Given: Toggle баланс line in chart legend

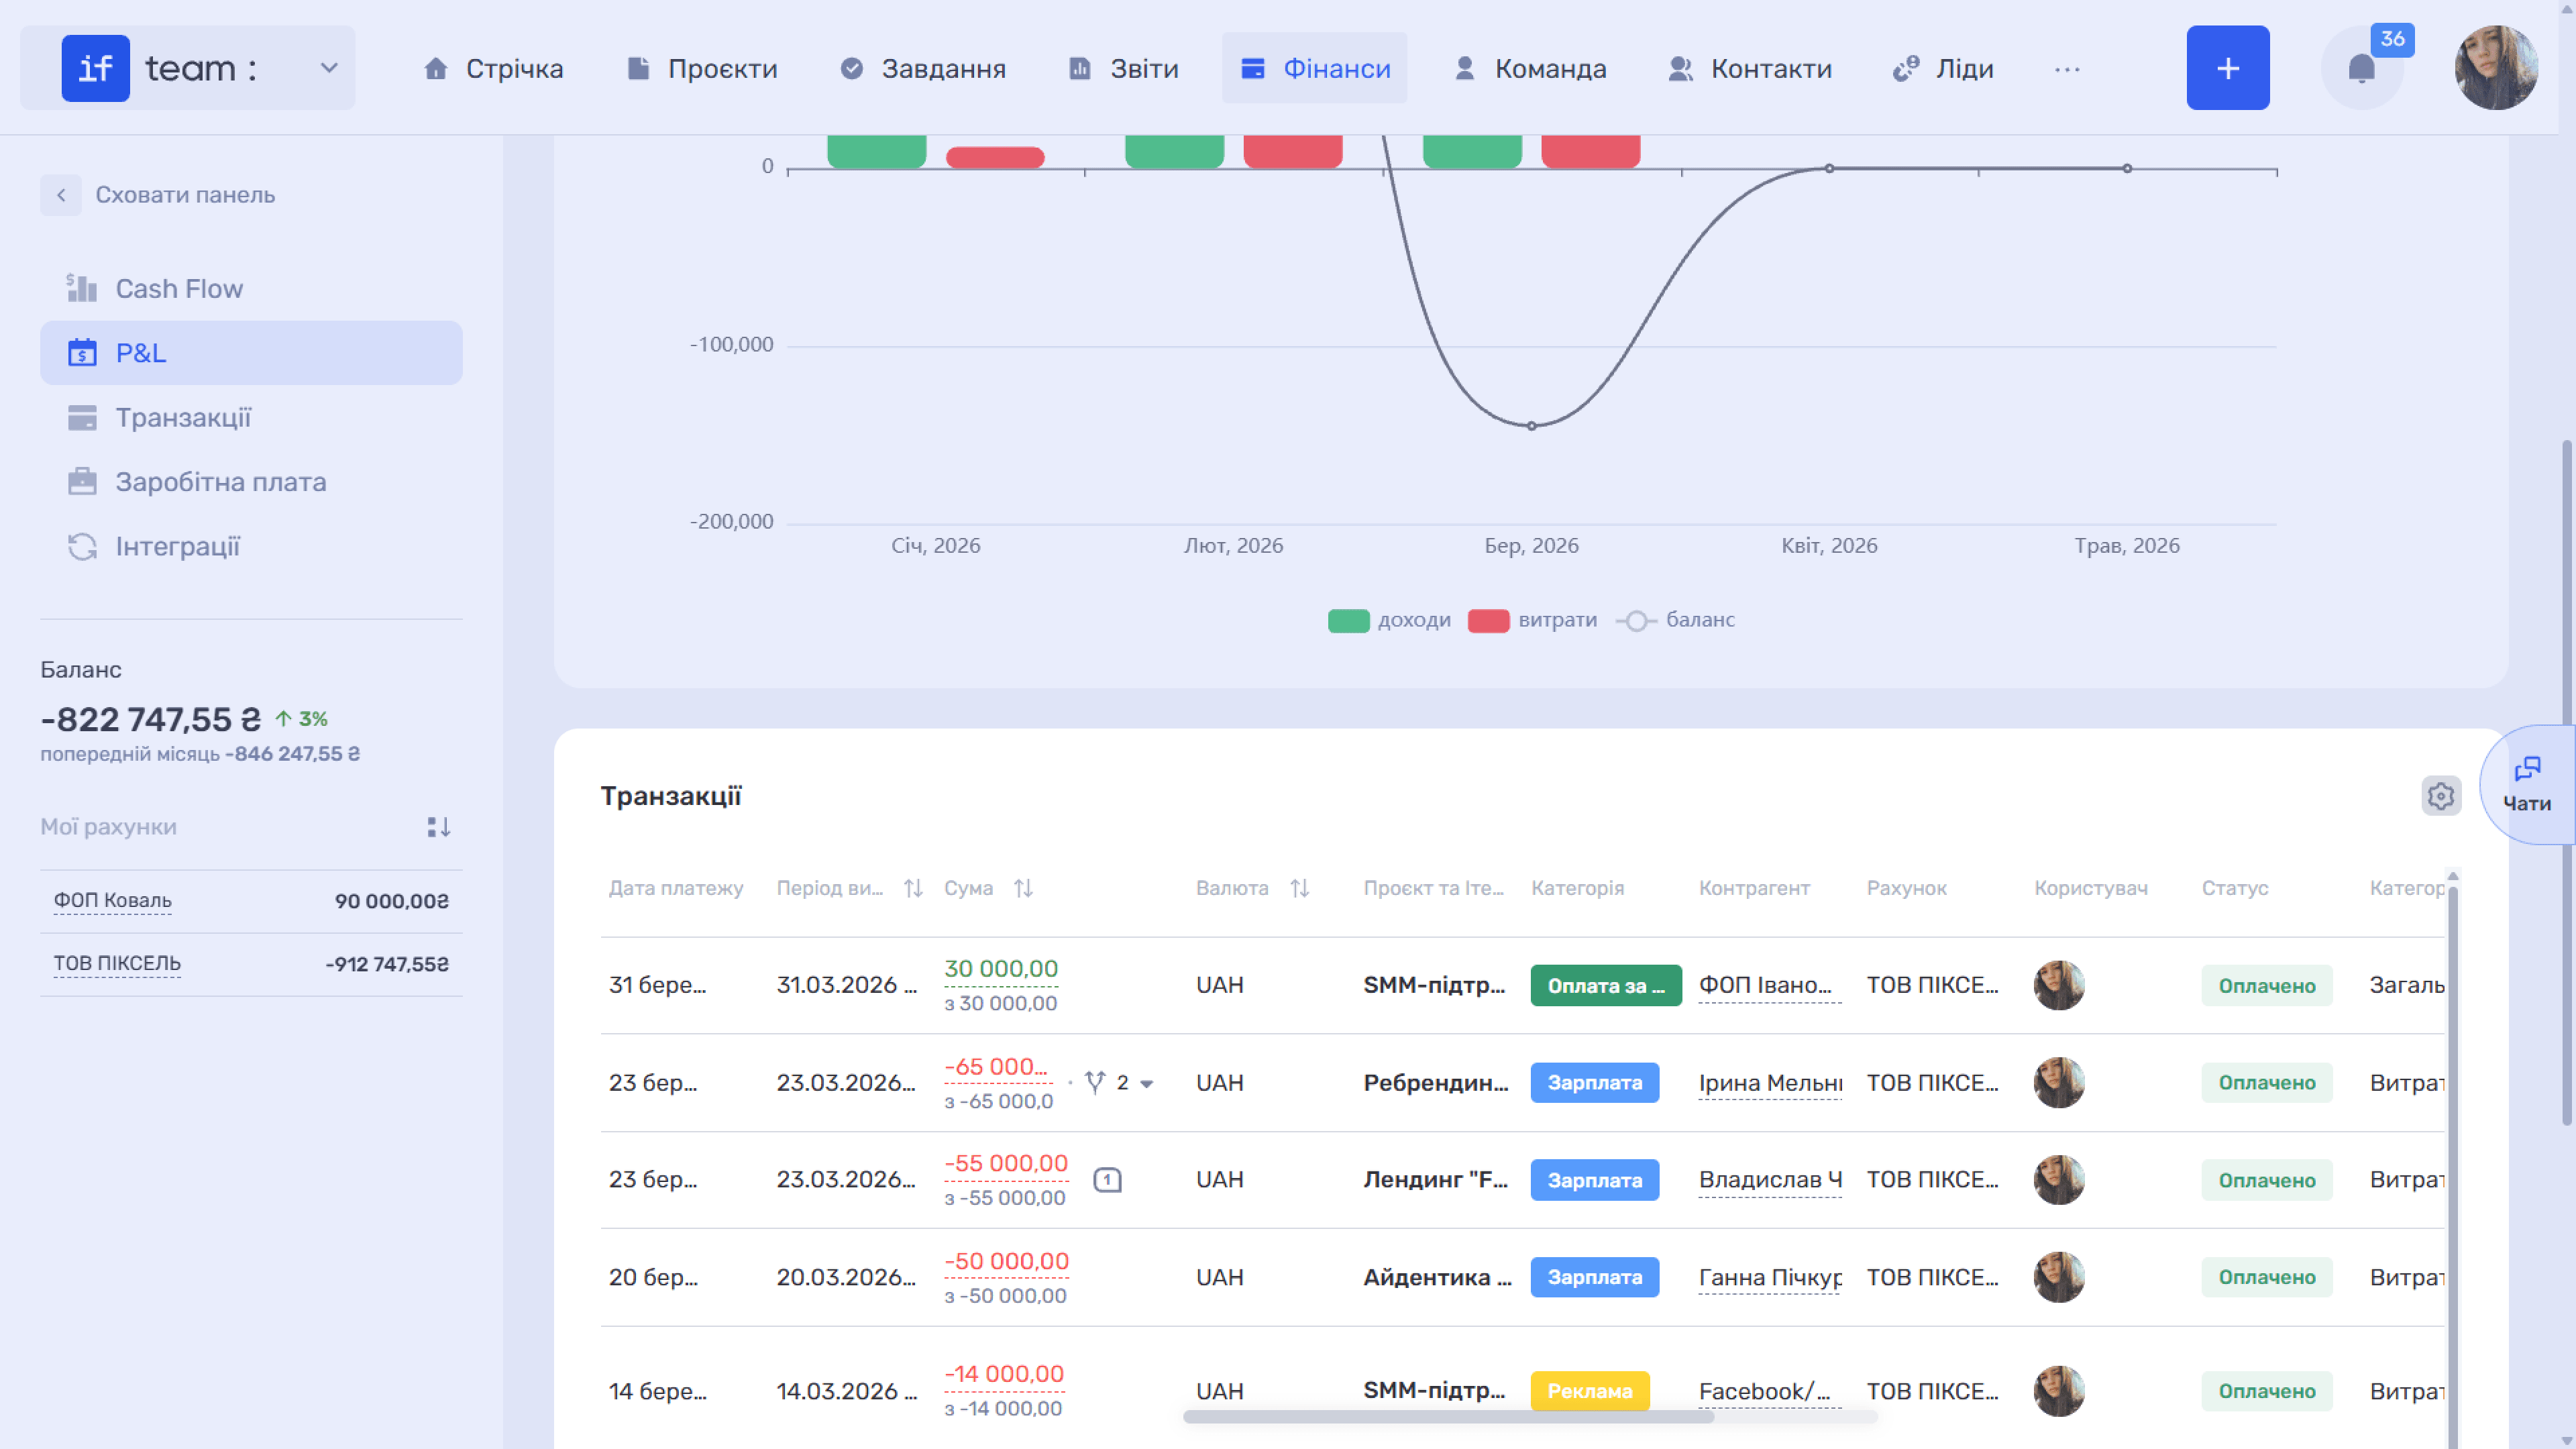Looking at the screenshot, I should point(1675,620).
